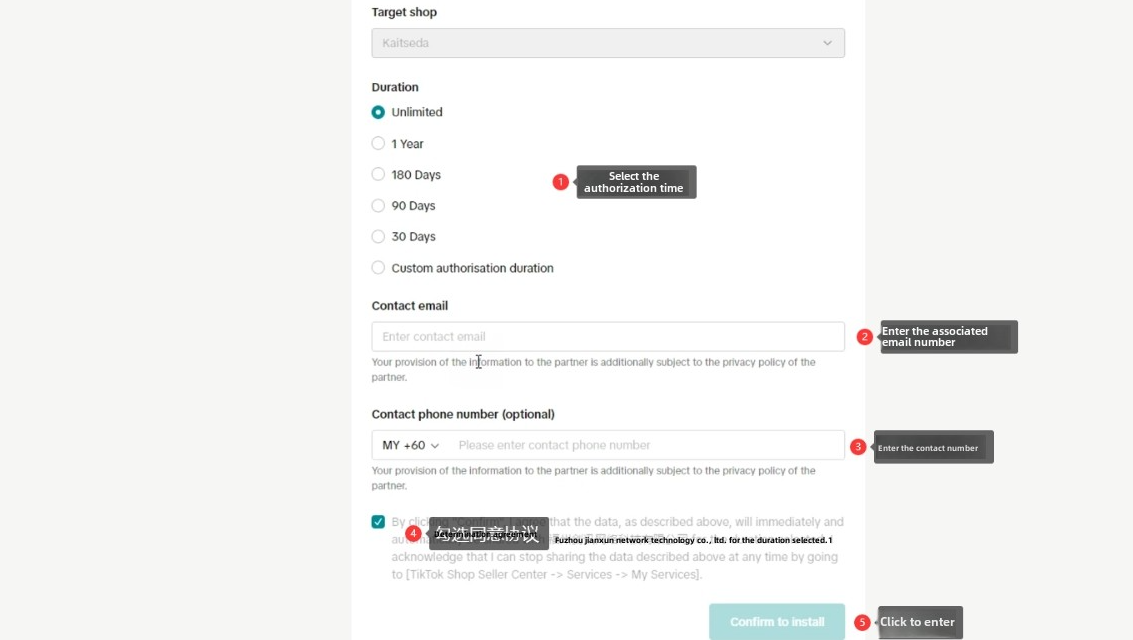Click the red step 4 marker badge
The width and height of the screenshot is (1133, 640).
(413, 533)
